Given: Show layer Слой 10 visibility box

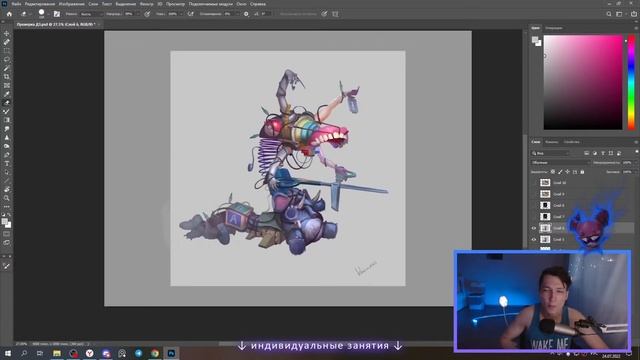Looking at the screenshot, I should (x=534, y=182).
